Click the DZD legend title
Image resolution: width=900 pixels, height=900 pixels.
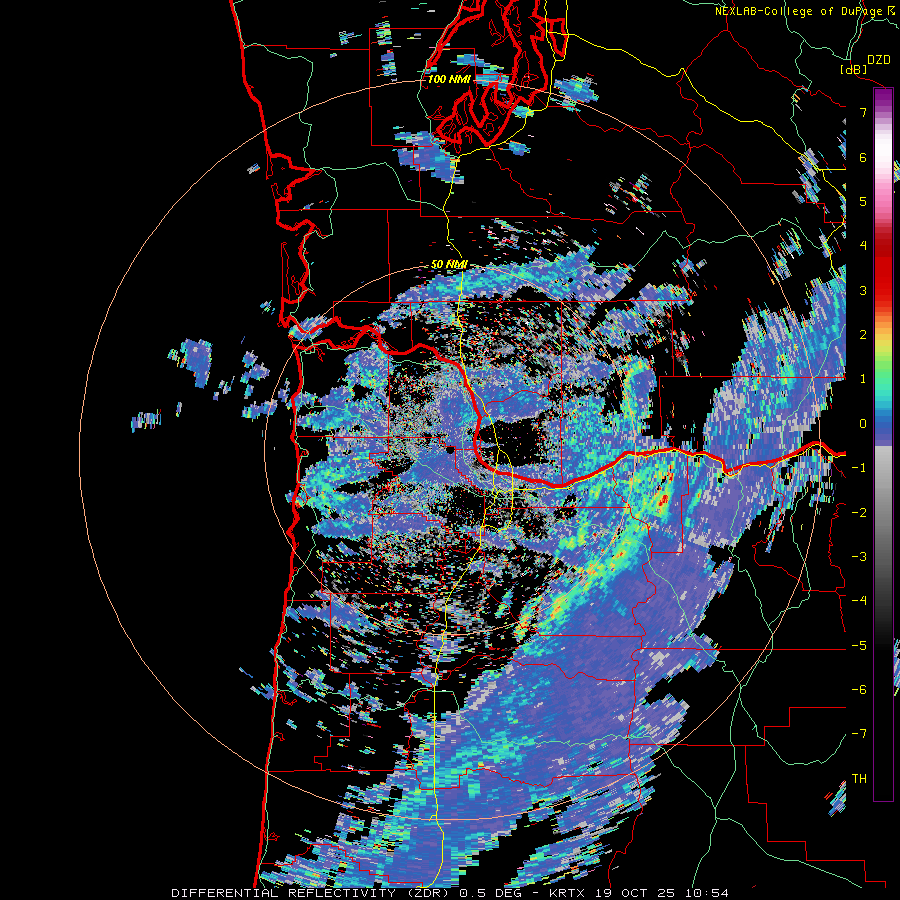(x=879, y=59)
